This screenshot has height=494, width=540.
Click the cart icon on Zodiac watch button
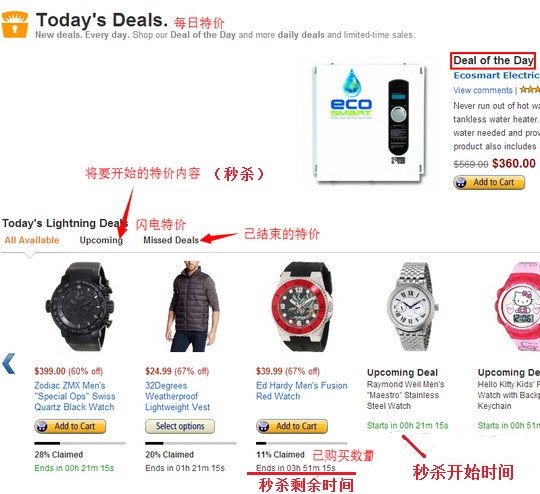click(42, 426)
